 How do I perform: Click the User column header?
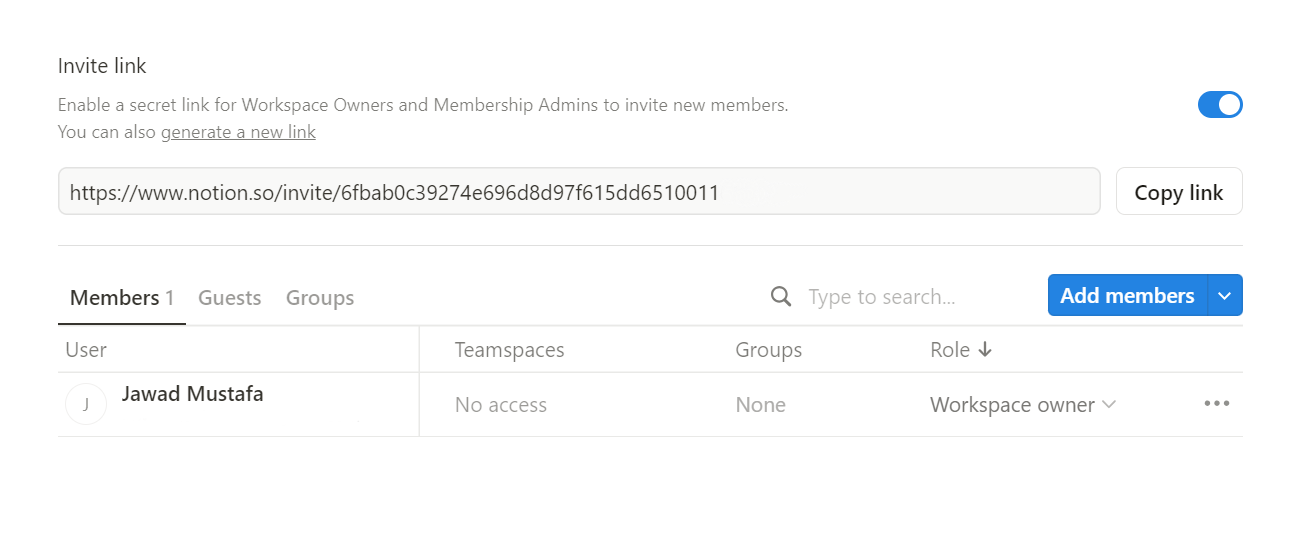(86, 350)
